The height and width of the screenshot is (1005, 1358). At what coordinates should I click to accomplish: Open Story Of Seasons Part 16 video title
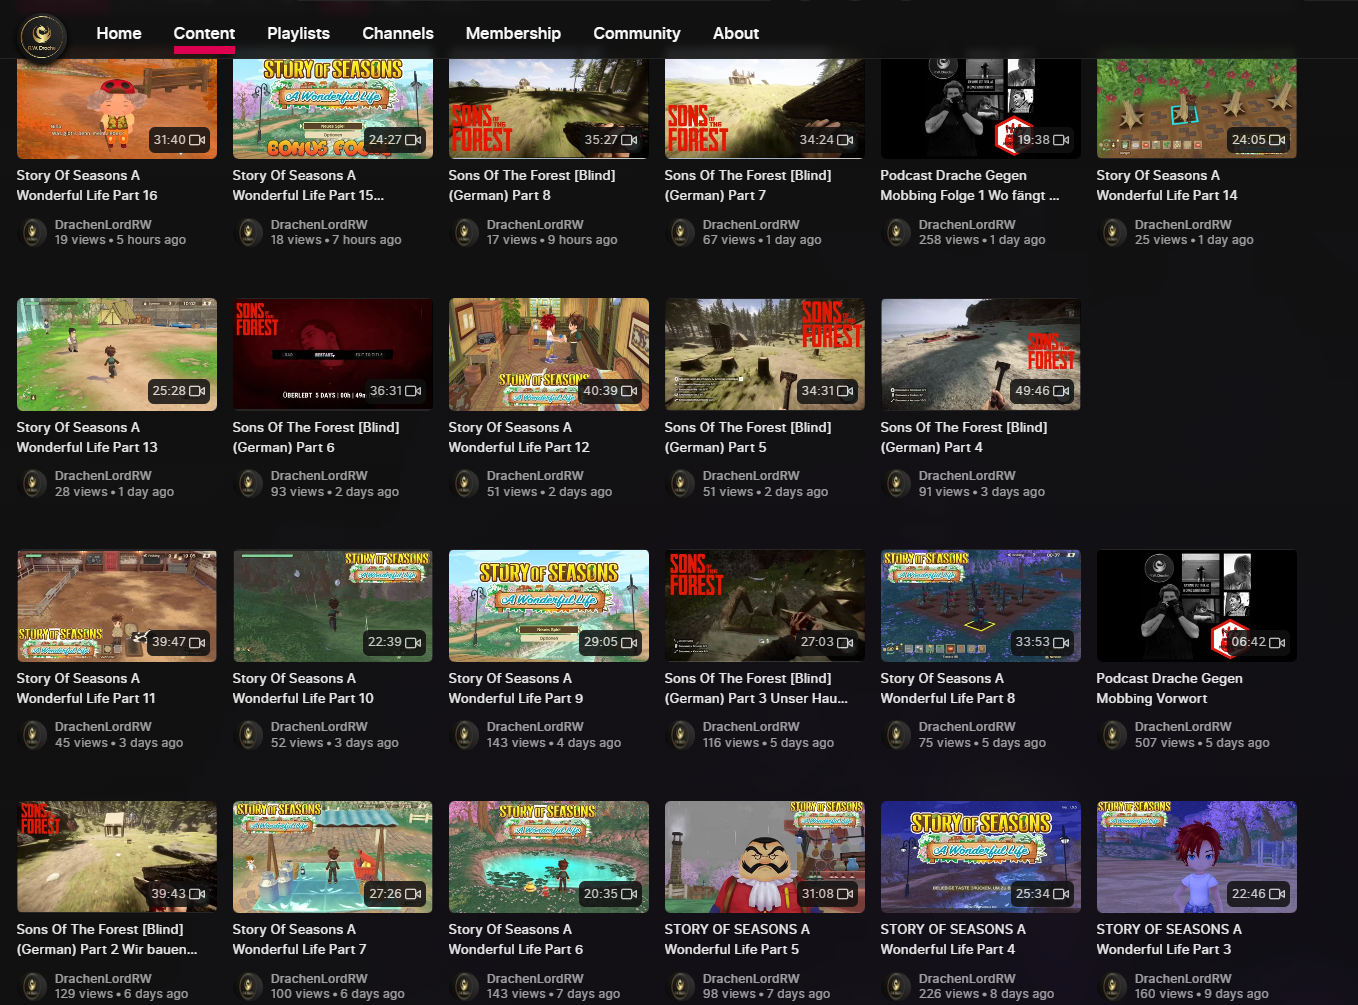(x=87, y=185)
